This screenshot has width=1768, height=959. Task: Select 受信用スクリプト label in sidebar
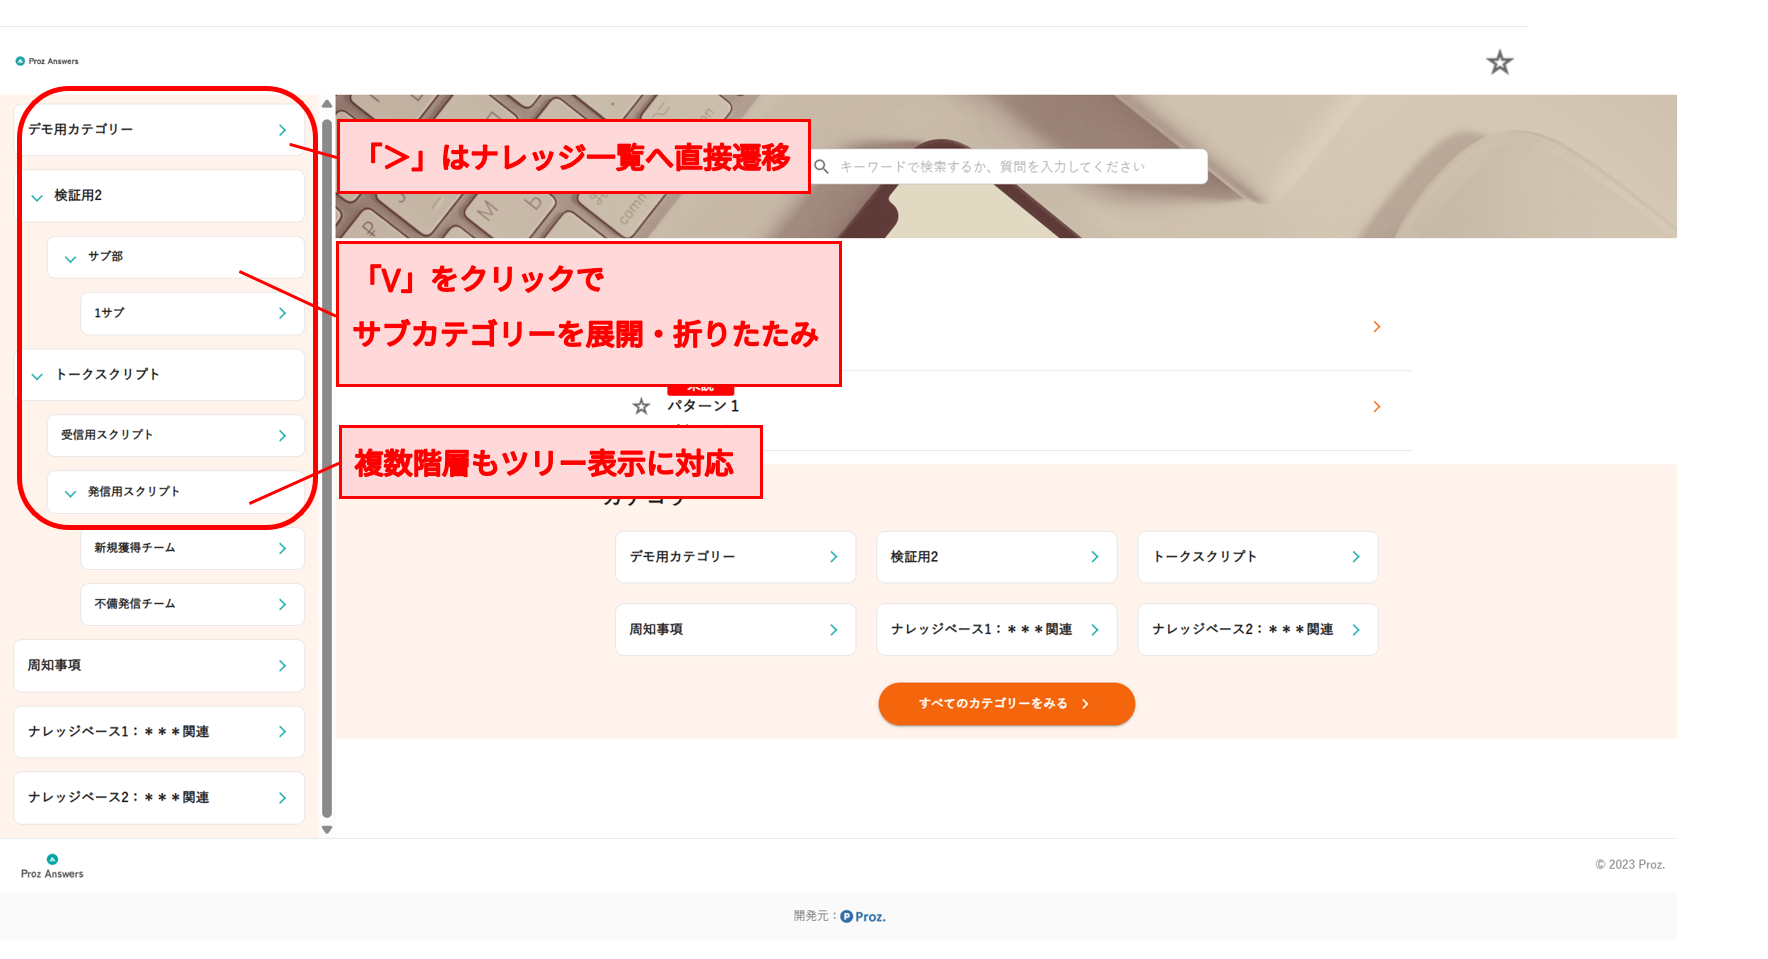107,435
